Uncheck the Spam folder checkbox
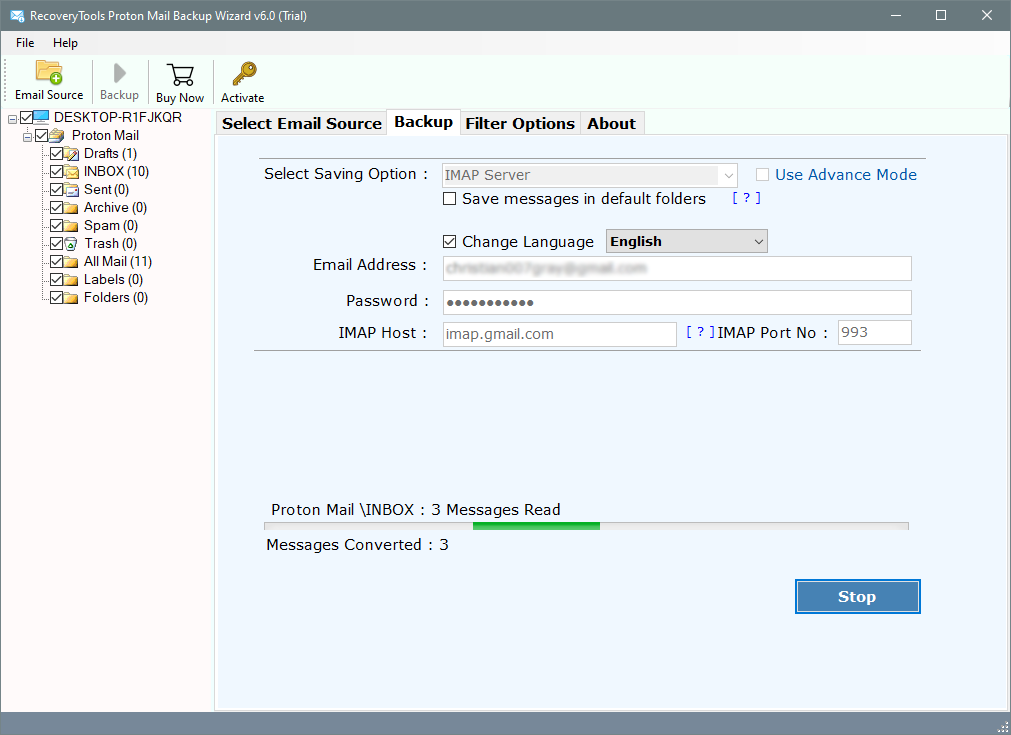The image size is (1011, 735). tap(57, 226)
